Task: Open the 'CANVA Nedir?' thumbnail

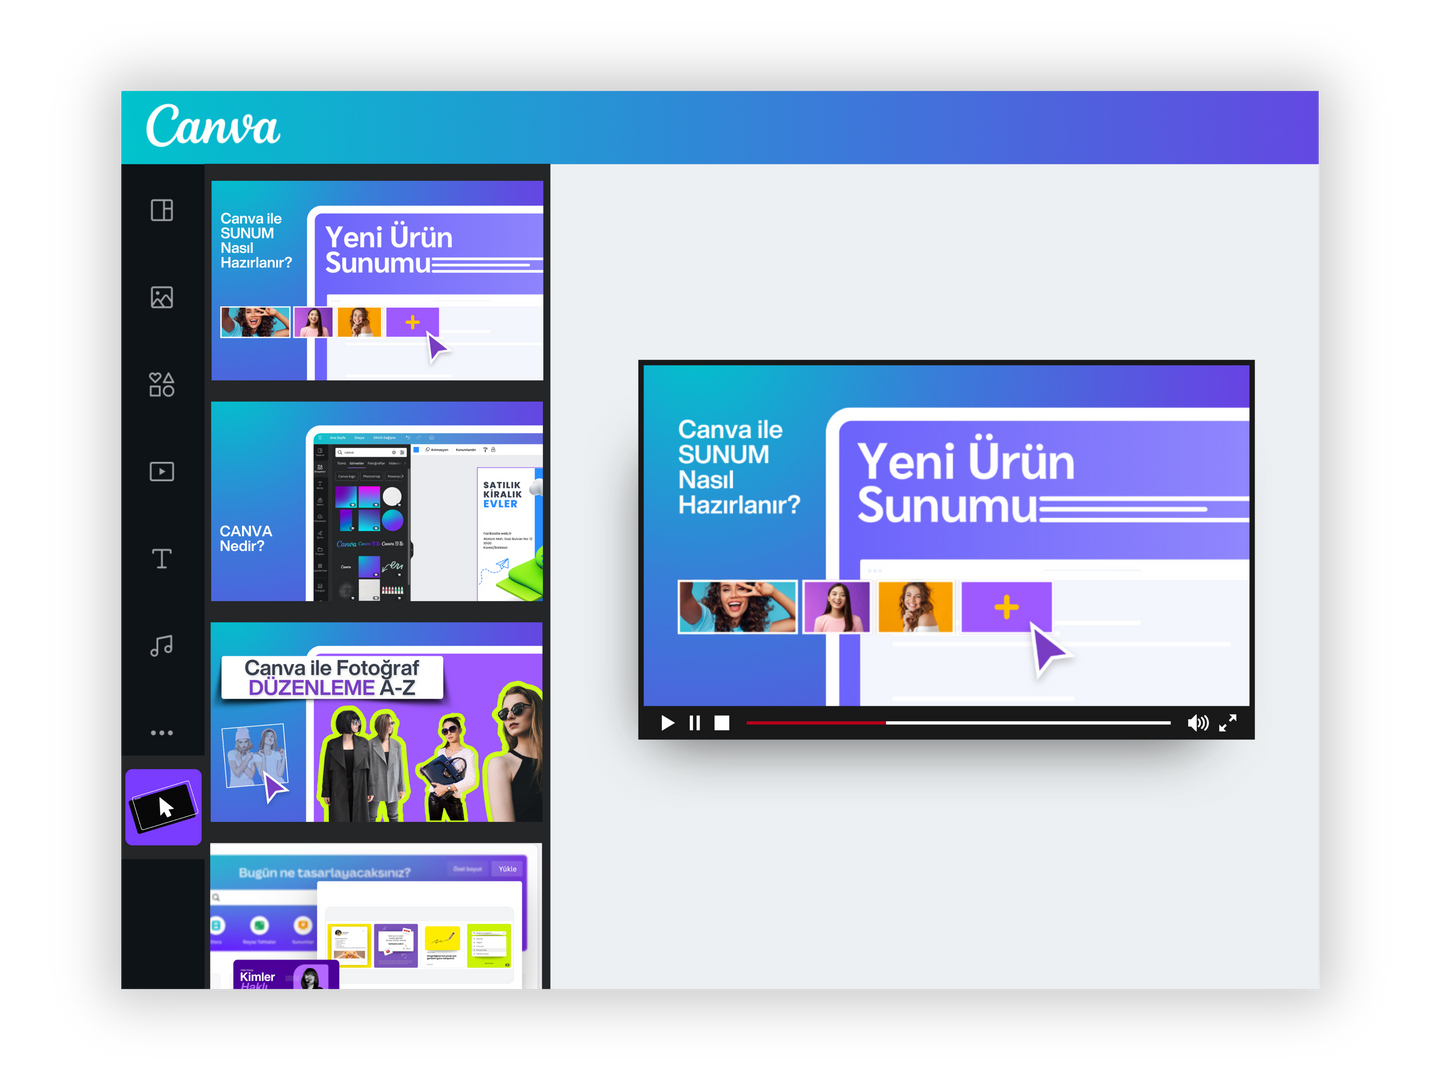Action: pyautogui.click(x=377, y=501)
